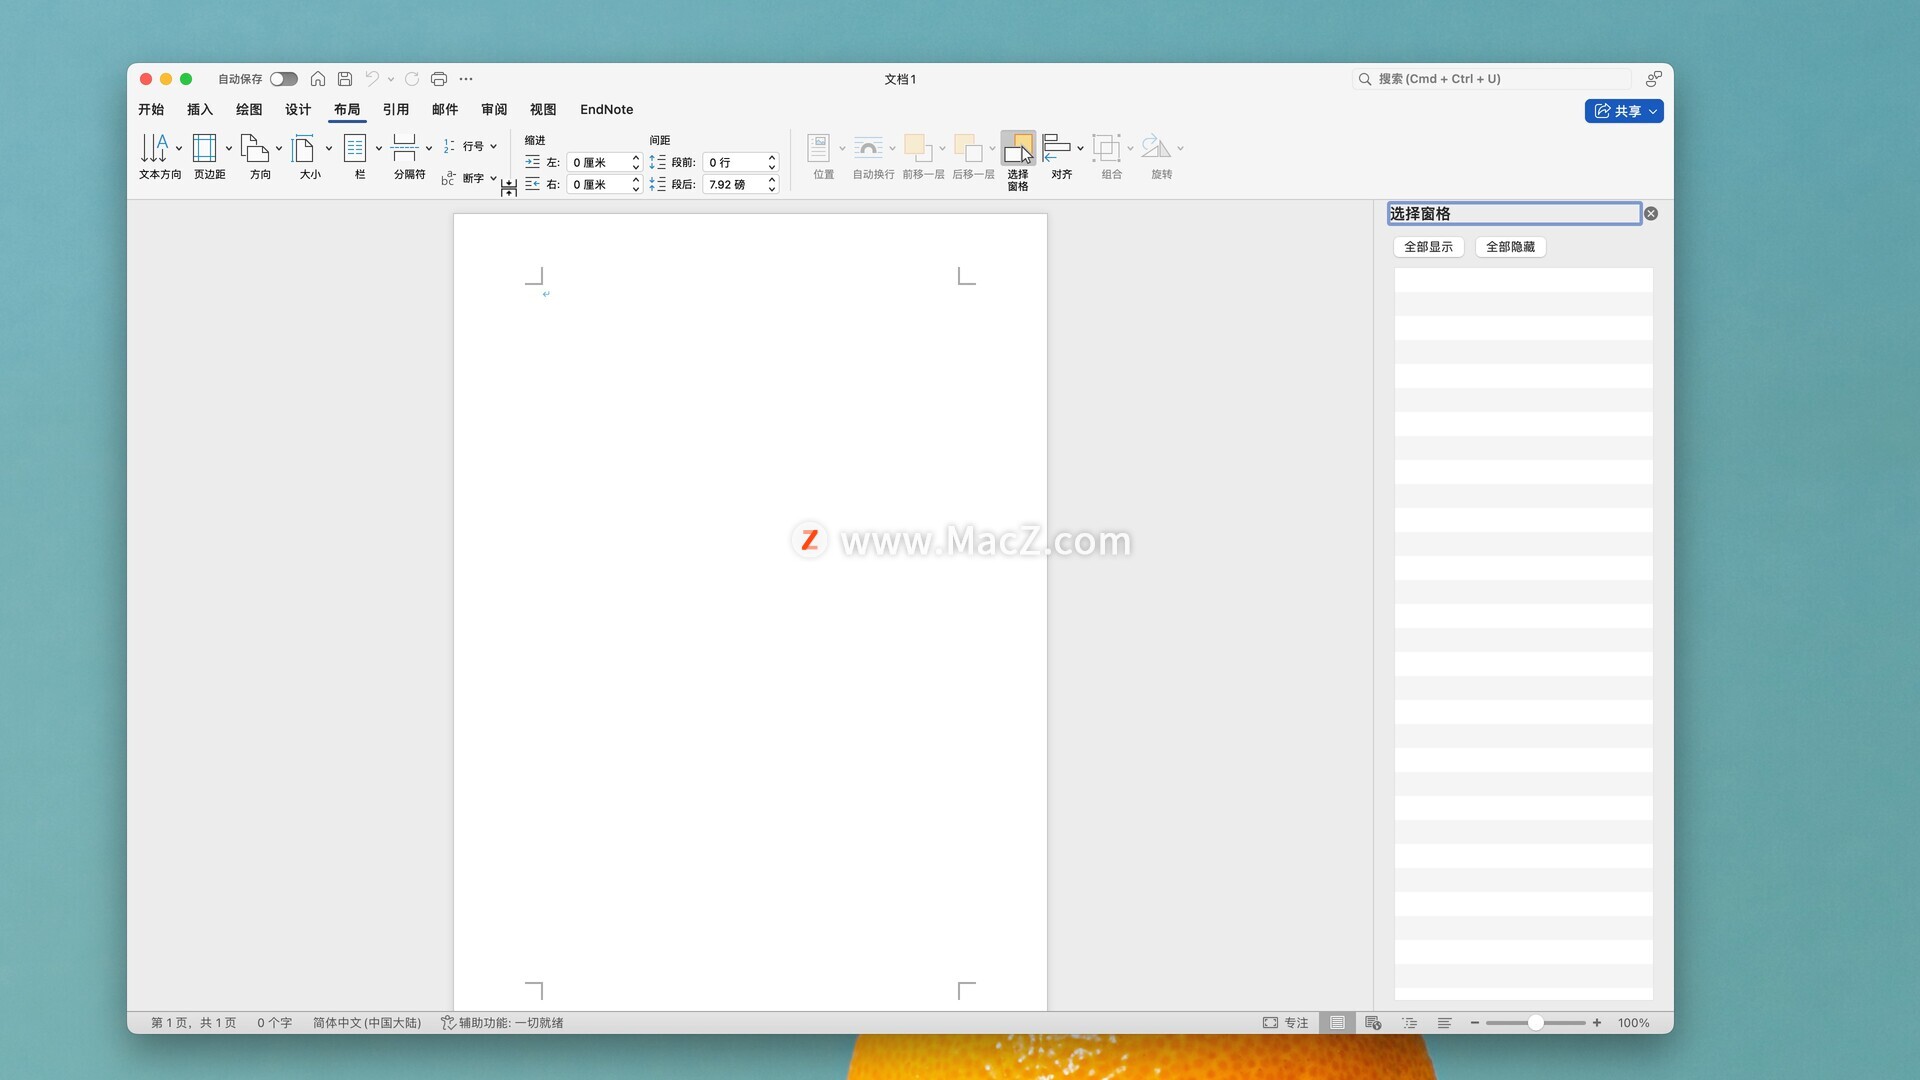This screenshot has height=1080, width=1920.
Task: Open the 方向 orientation tool
Action: click(x=260, y=156)
